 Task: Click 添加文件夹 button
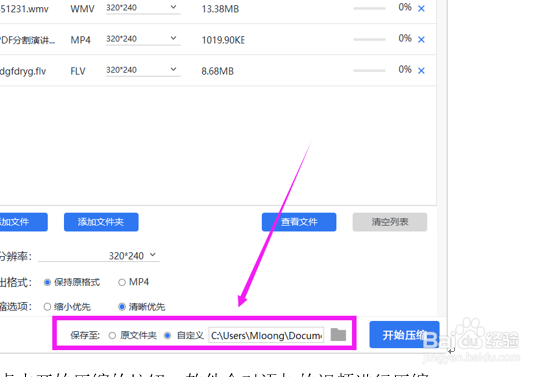click(x=101, y=222)
